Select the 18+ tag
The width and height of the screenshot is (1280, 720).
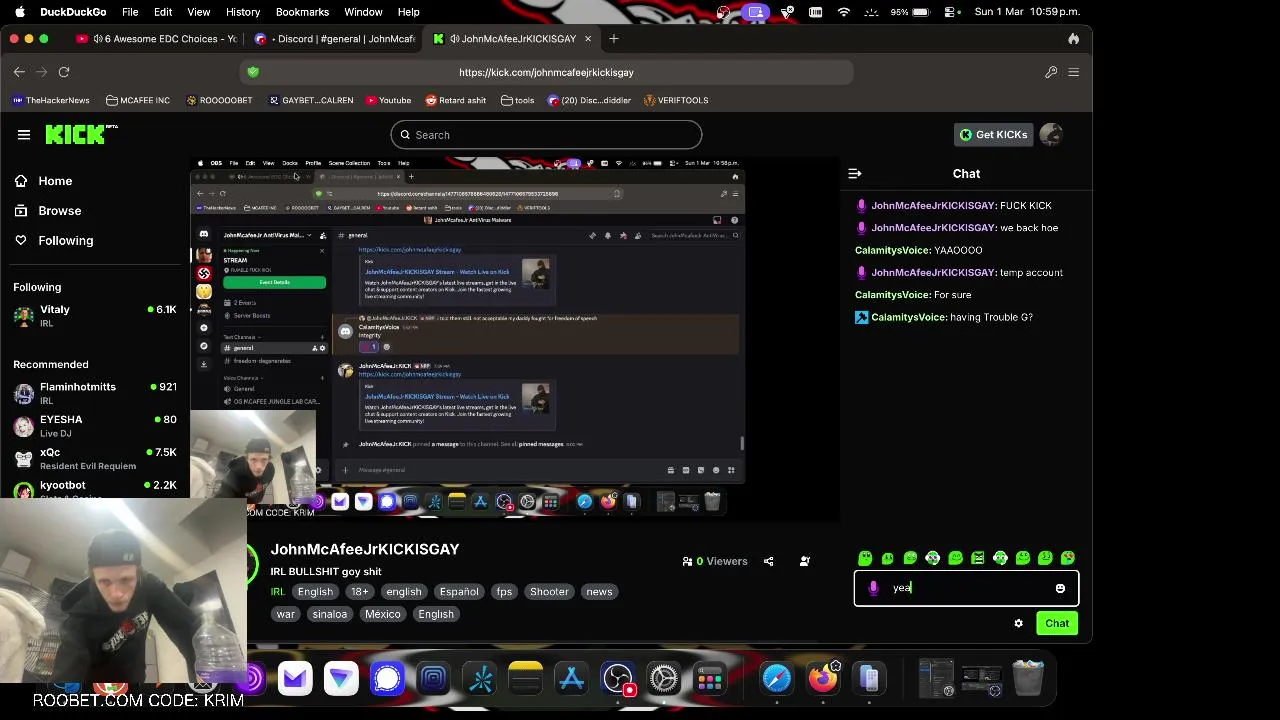point(360,592)
